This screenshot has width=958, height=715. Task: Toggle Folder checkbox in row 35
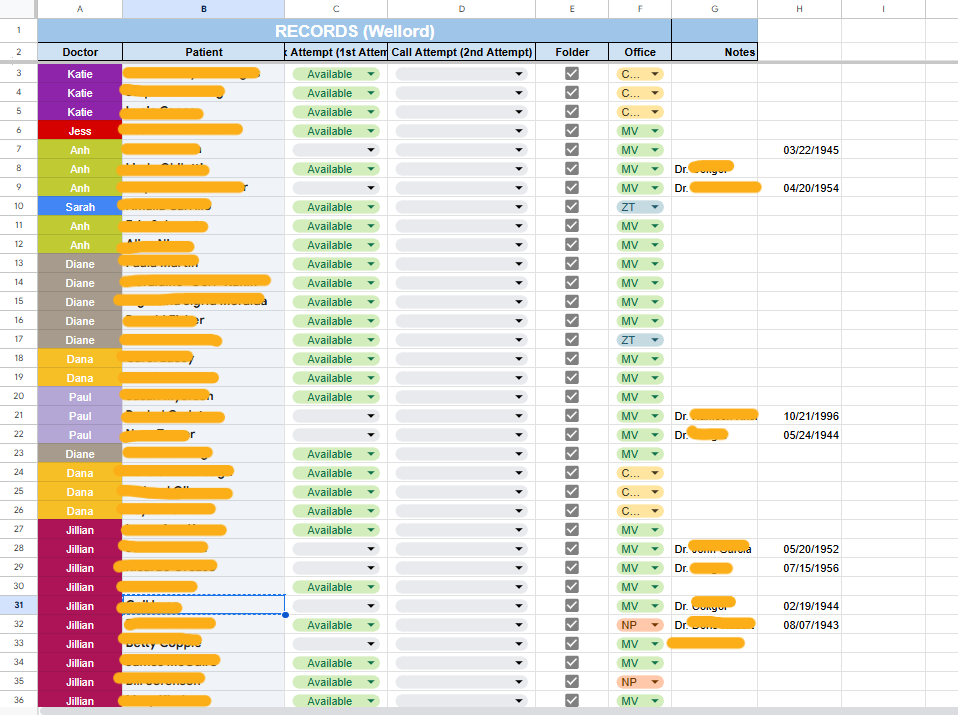(x=572, y=681)
